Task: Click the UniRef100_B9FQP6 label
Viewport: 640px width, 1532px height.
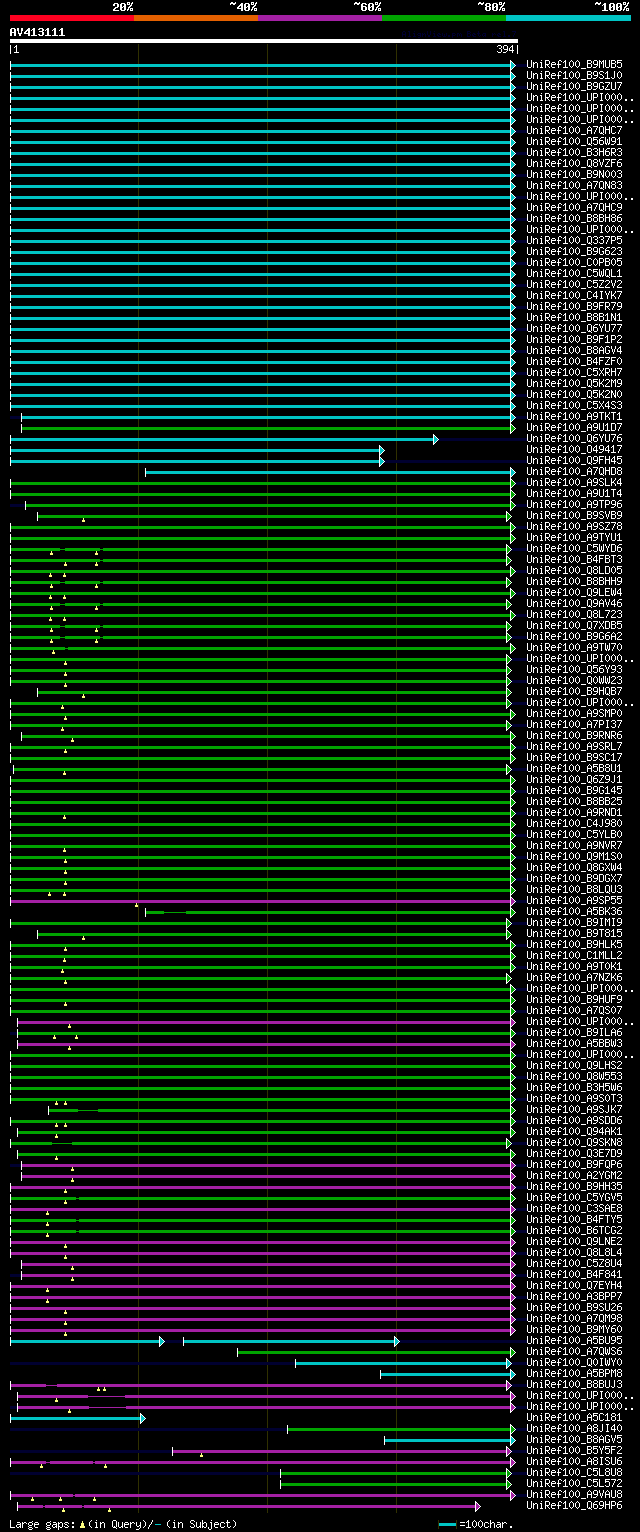Action: 574,1164
